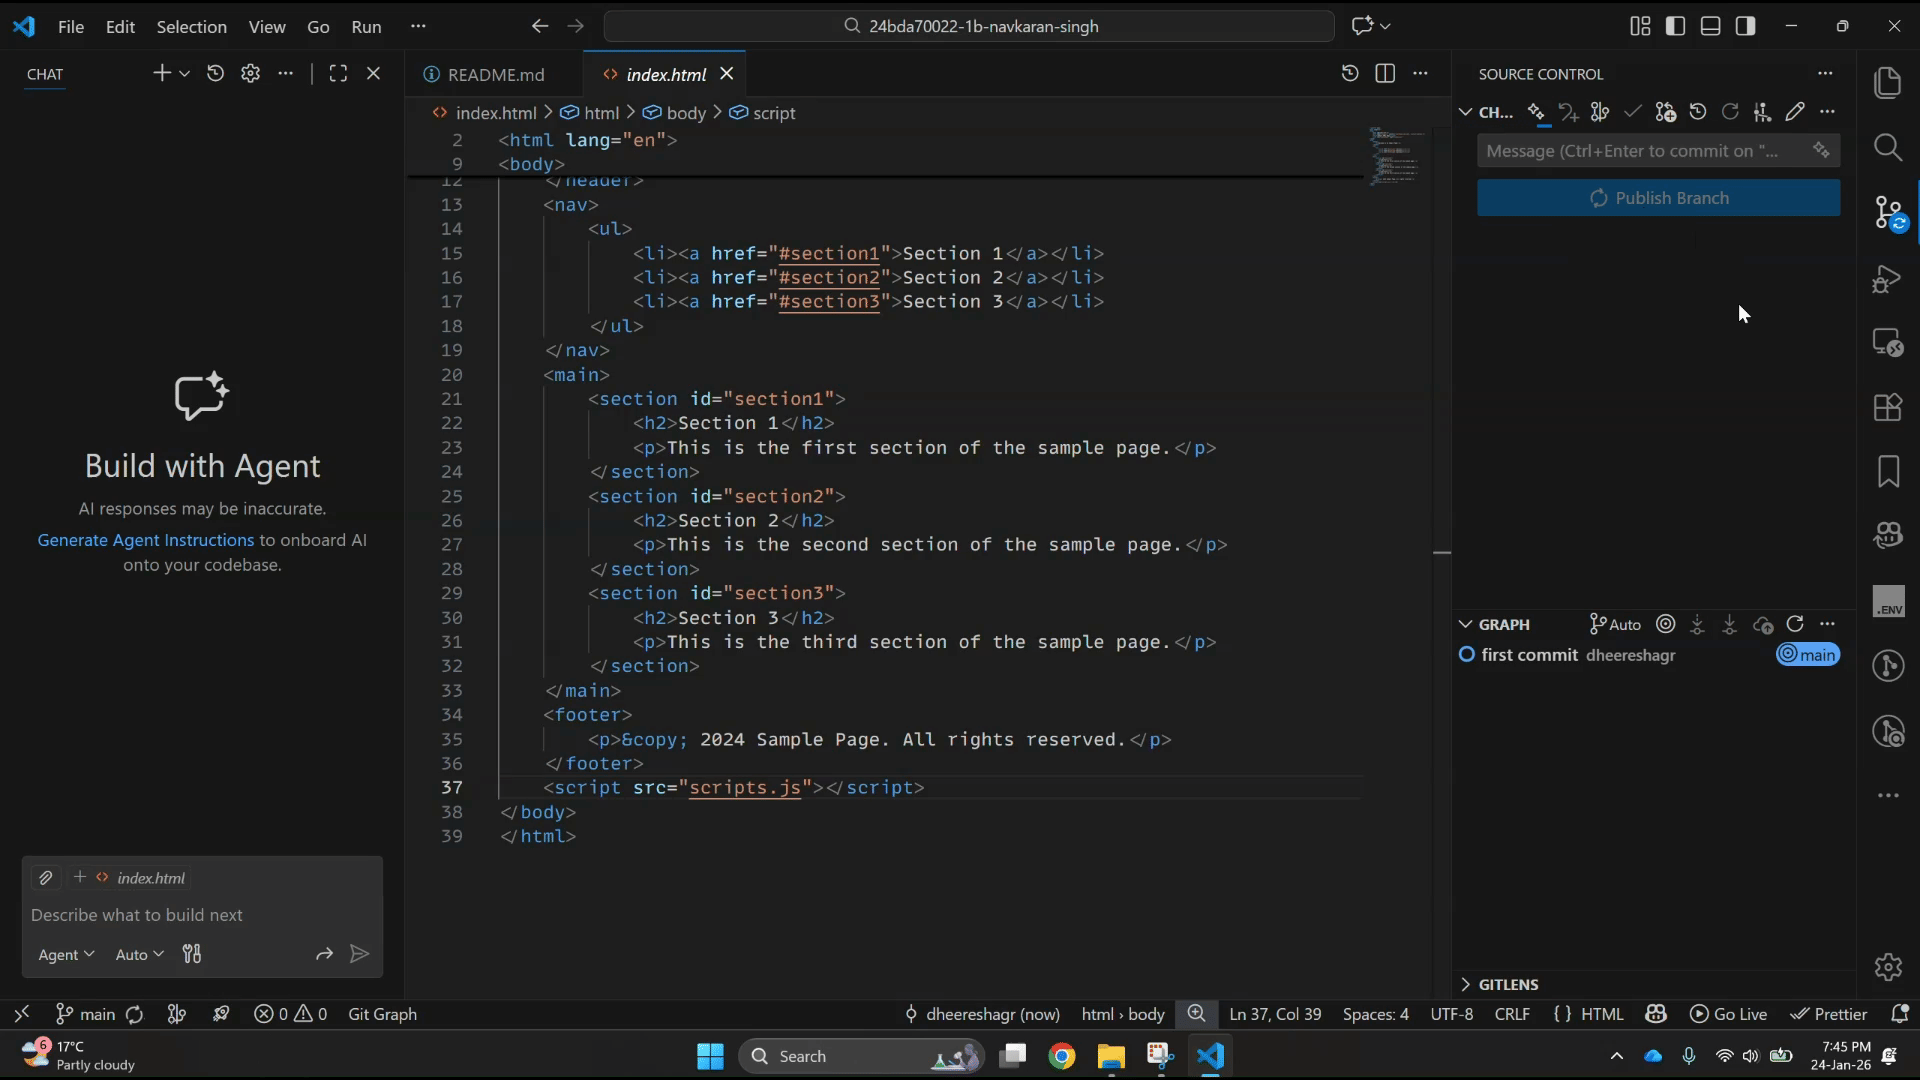This screenshot has height=1080, width=1920.
Task: Open the Search view in activity bar
Action: point(1887,148)
